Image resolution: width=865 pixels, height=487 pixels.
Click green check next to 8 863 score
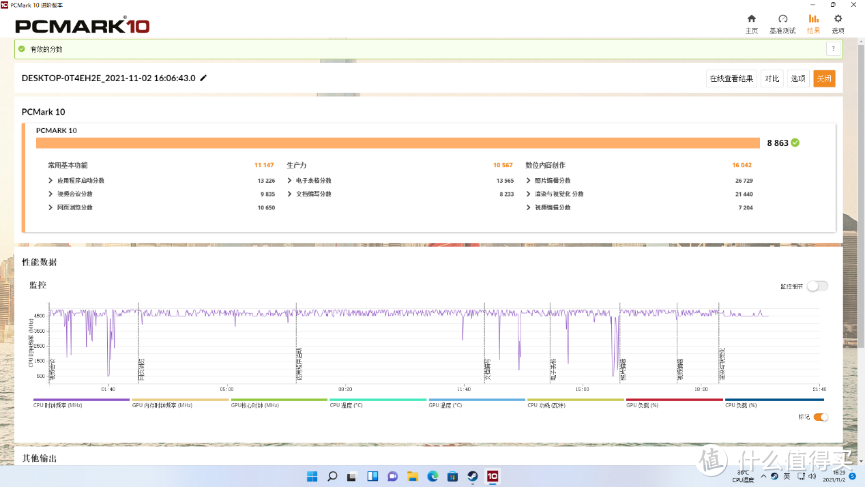(x=795, y=143)
